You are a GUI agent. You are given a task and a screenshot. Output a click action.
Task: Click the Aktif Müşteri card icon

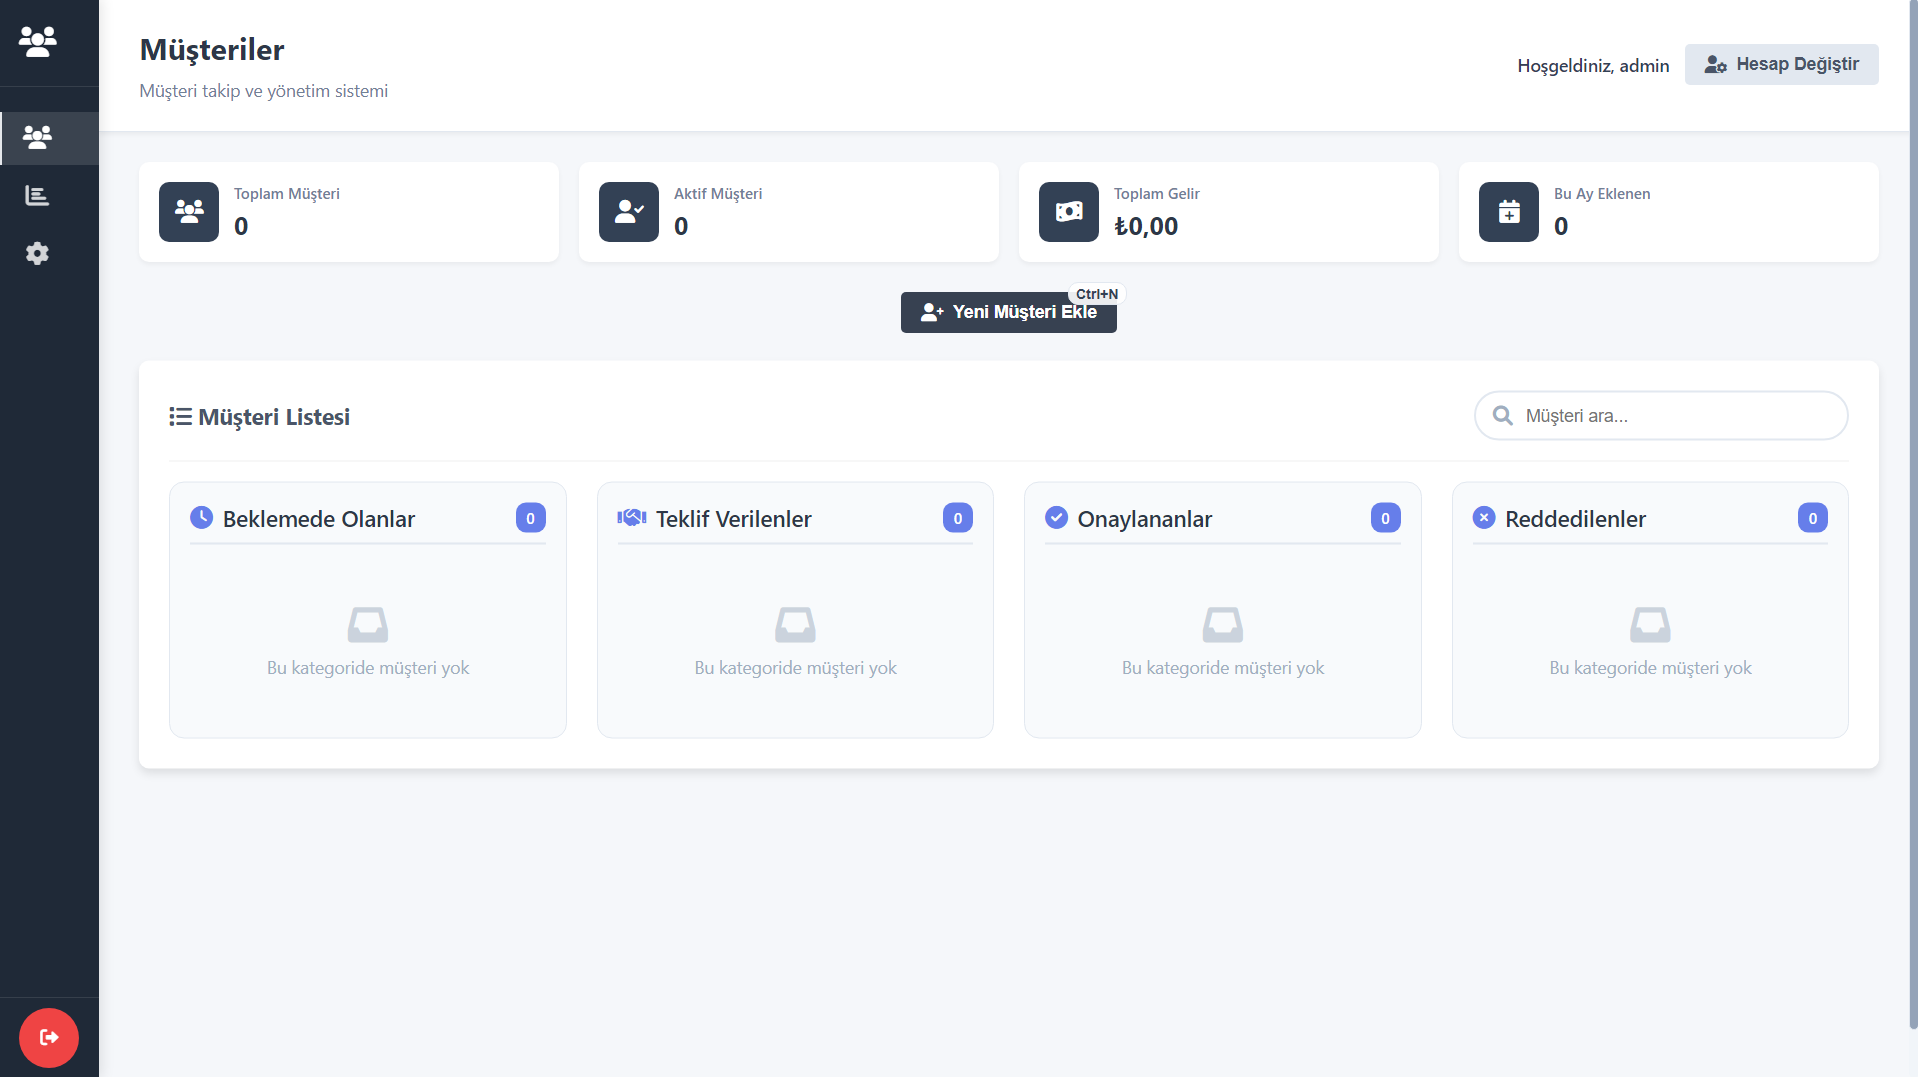(x=629, y=211)
